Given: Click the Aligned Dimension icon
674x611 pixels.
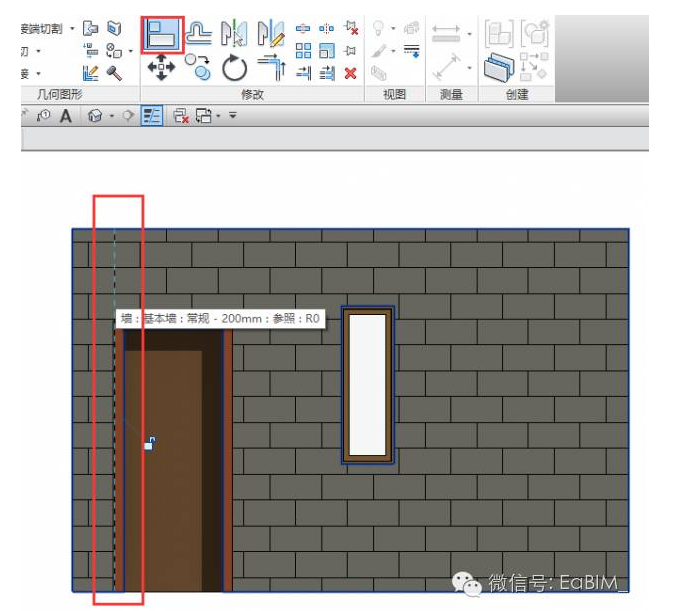Looking at the screenshot, I should click(x=446, y=67).
